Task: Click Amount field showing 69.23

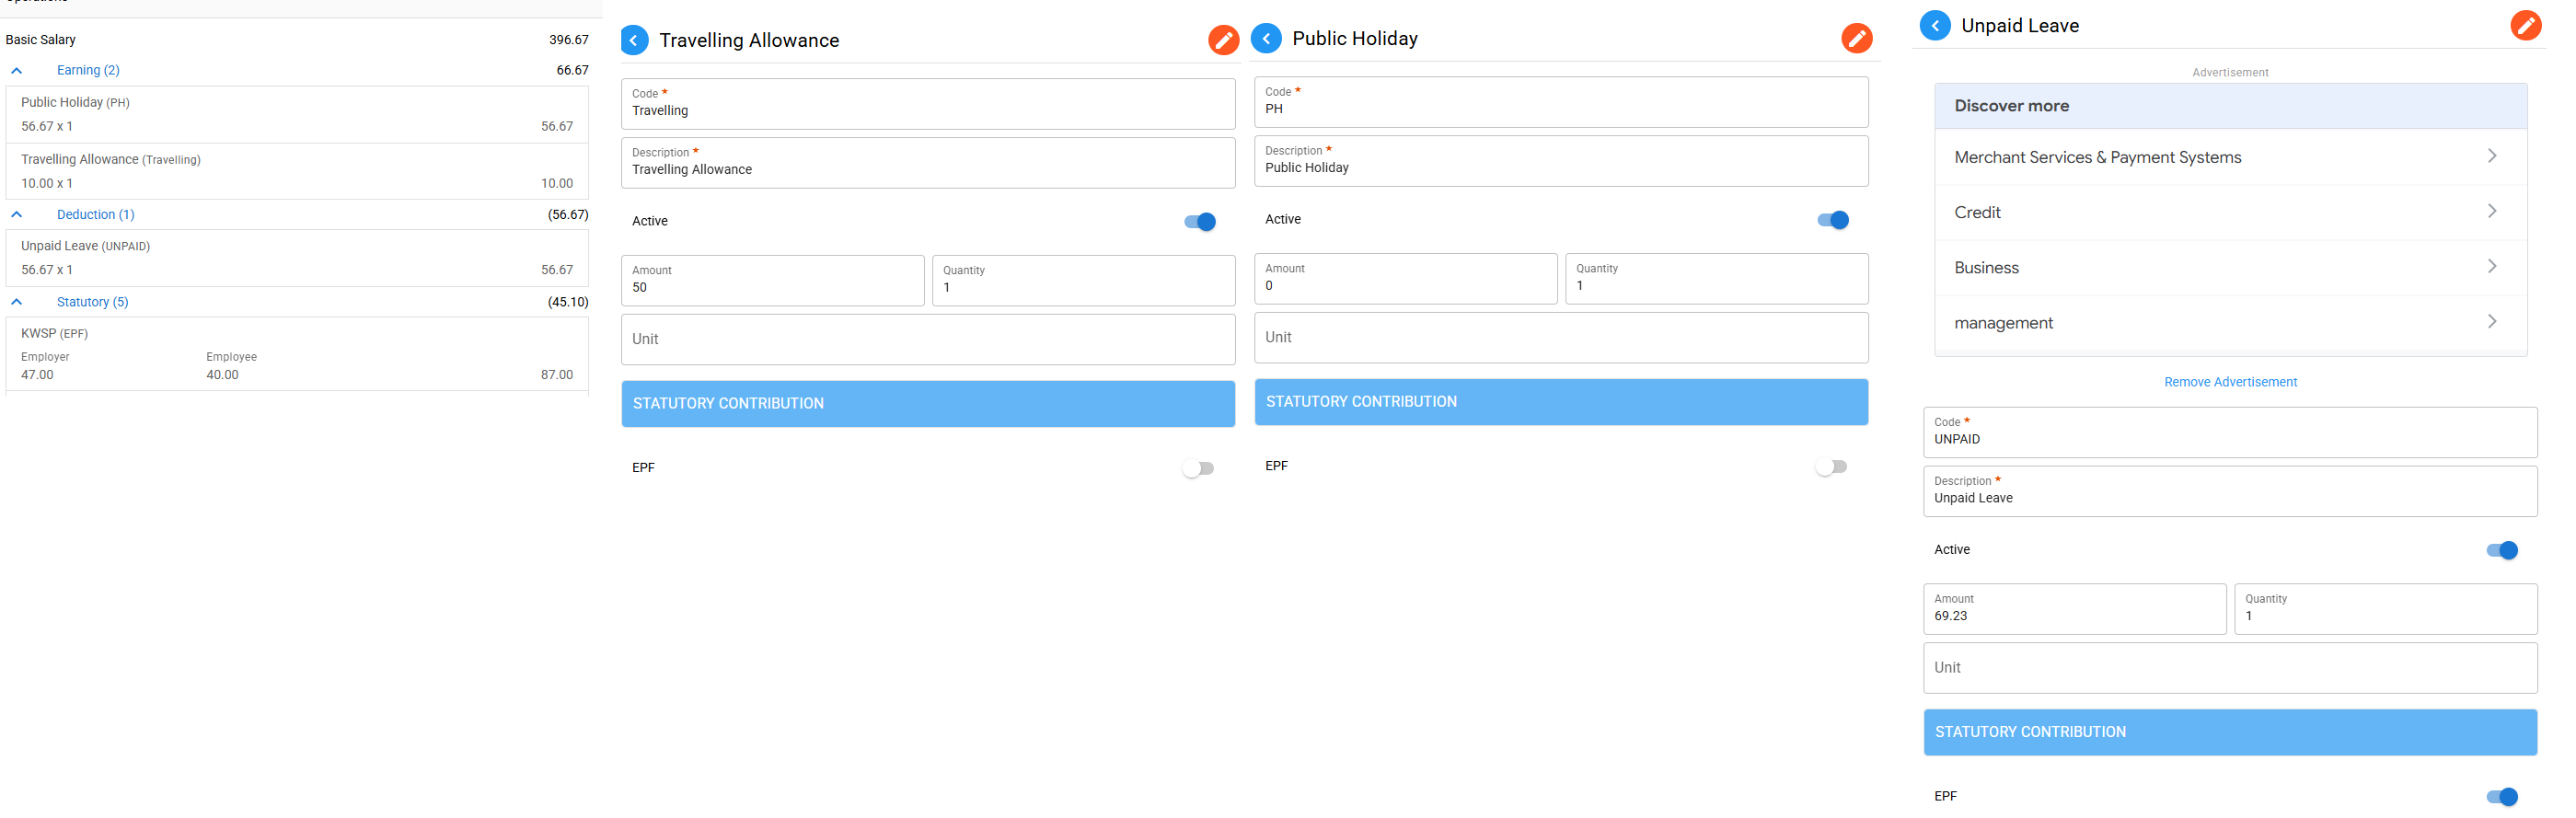Action: [x=2075, y=609]
